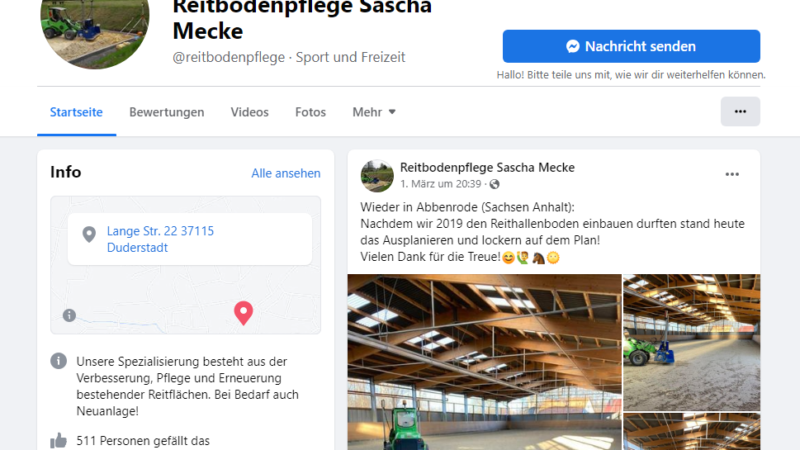Select the Fotos tab

(310, 112)
